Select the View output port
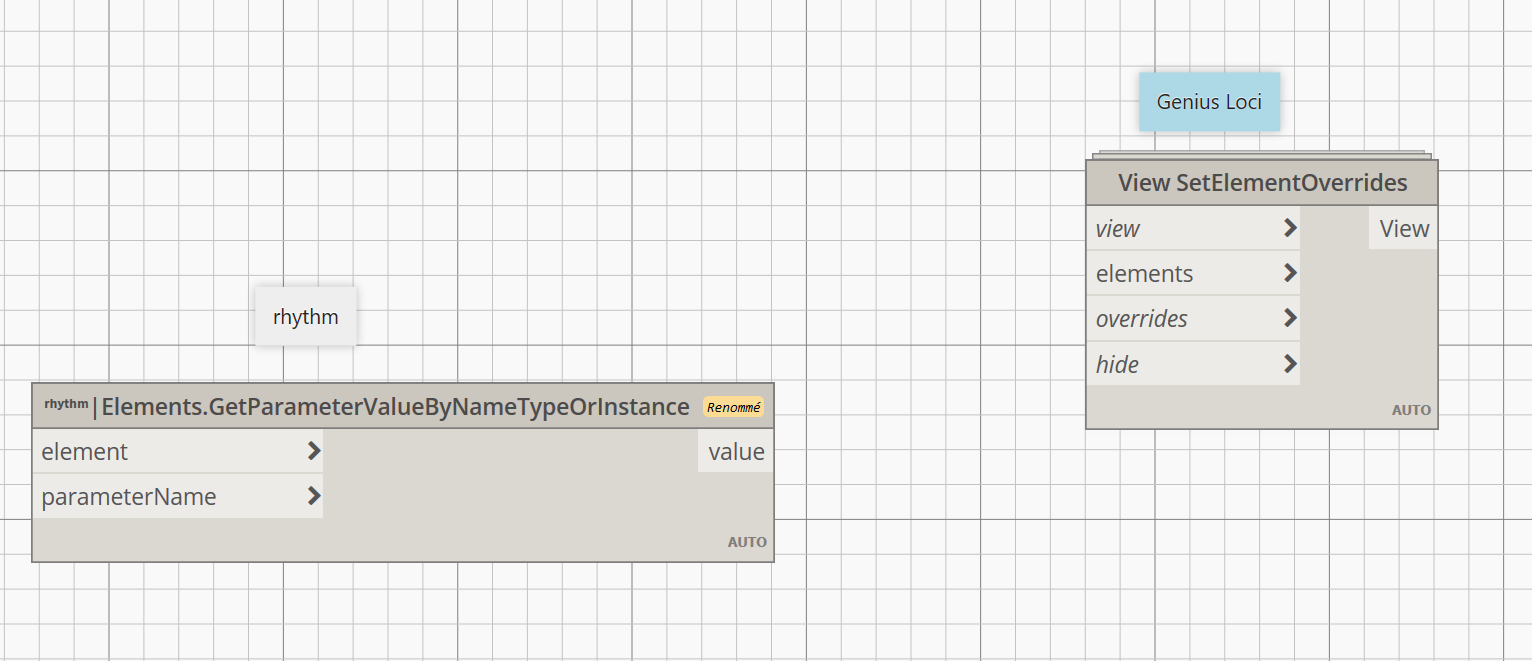This screenshot has height=661, width=1532. coord(1403,229)
